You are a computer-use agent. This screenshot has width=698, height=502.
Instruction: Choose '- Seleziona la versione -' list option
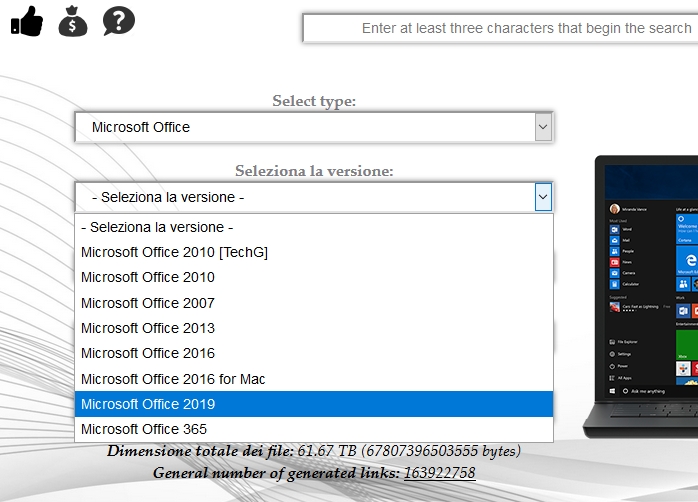click(314, 227)
